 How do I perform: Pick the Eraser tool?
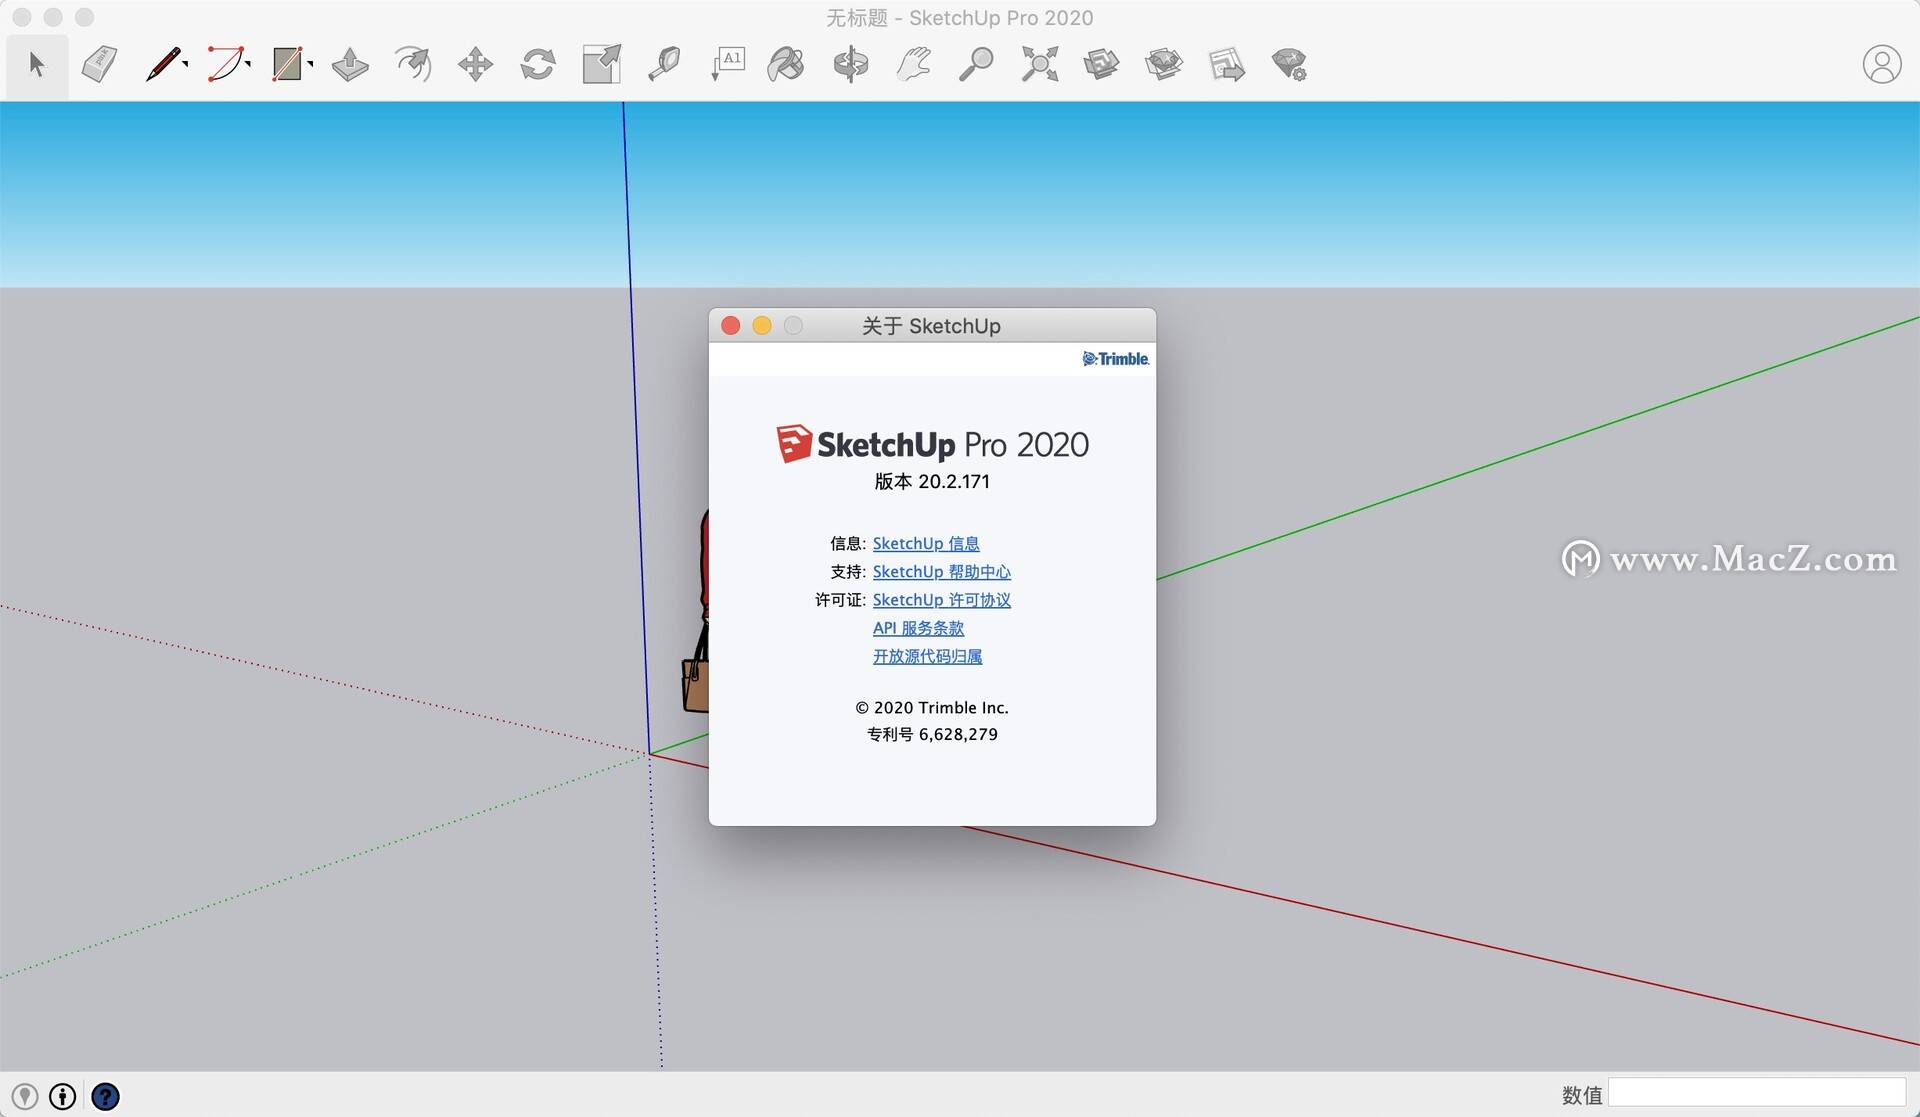(99, 65)
